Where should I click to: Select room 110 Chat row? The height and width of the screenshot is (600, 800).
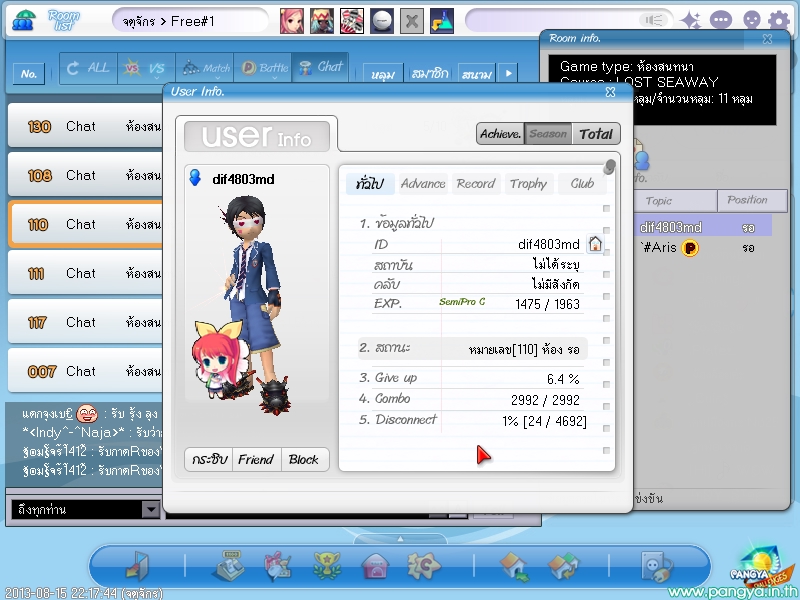coord(87,224)
